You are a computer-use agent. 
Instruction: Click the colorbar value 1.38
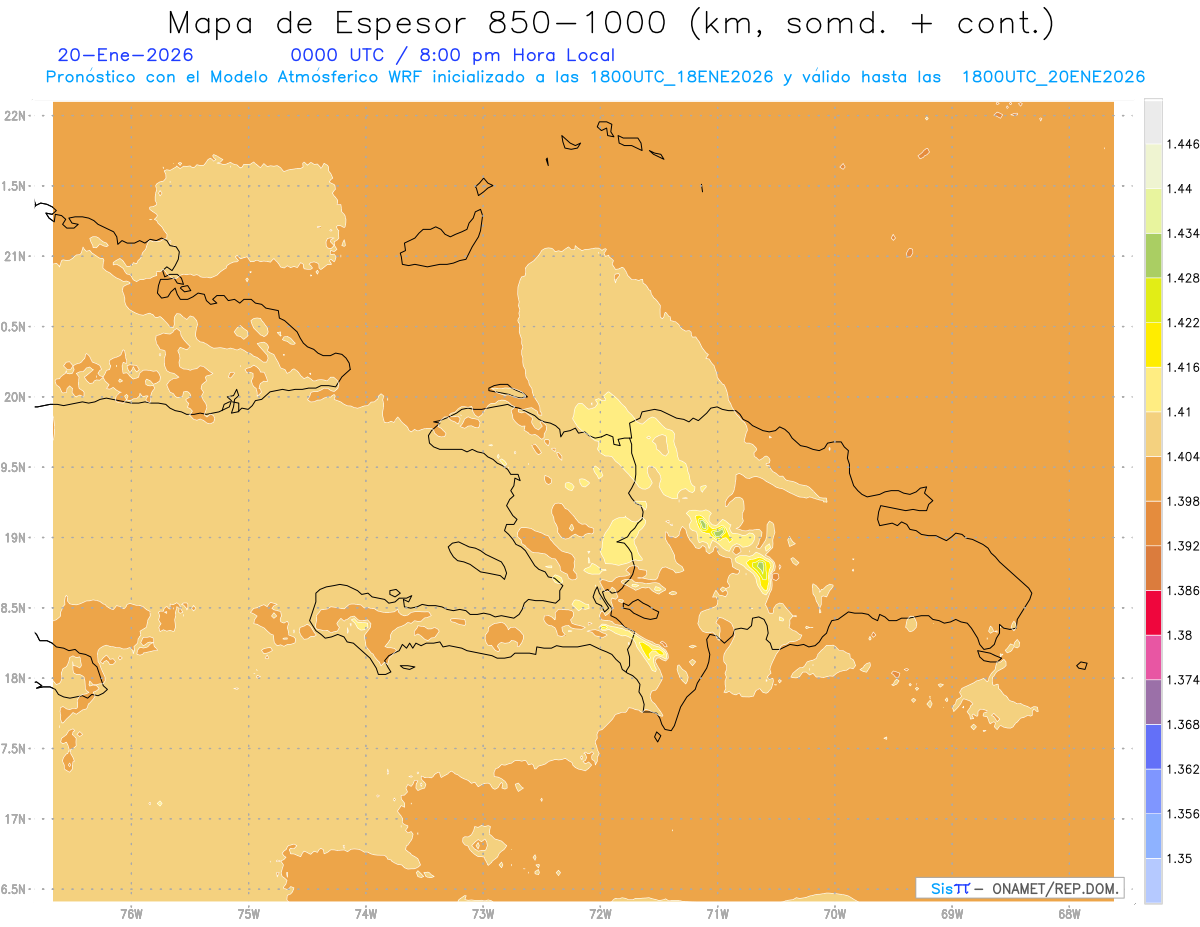pyautogui.click(x=1181, y=635)
